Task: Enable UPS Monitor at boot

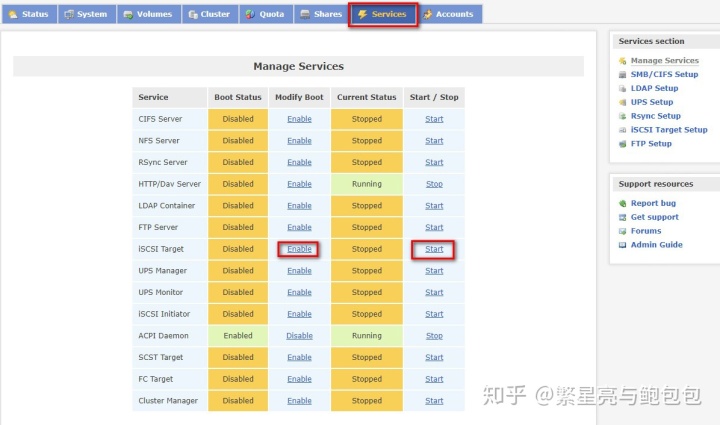Action: pos(299,292)
